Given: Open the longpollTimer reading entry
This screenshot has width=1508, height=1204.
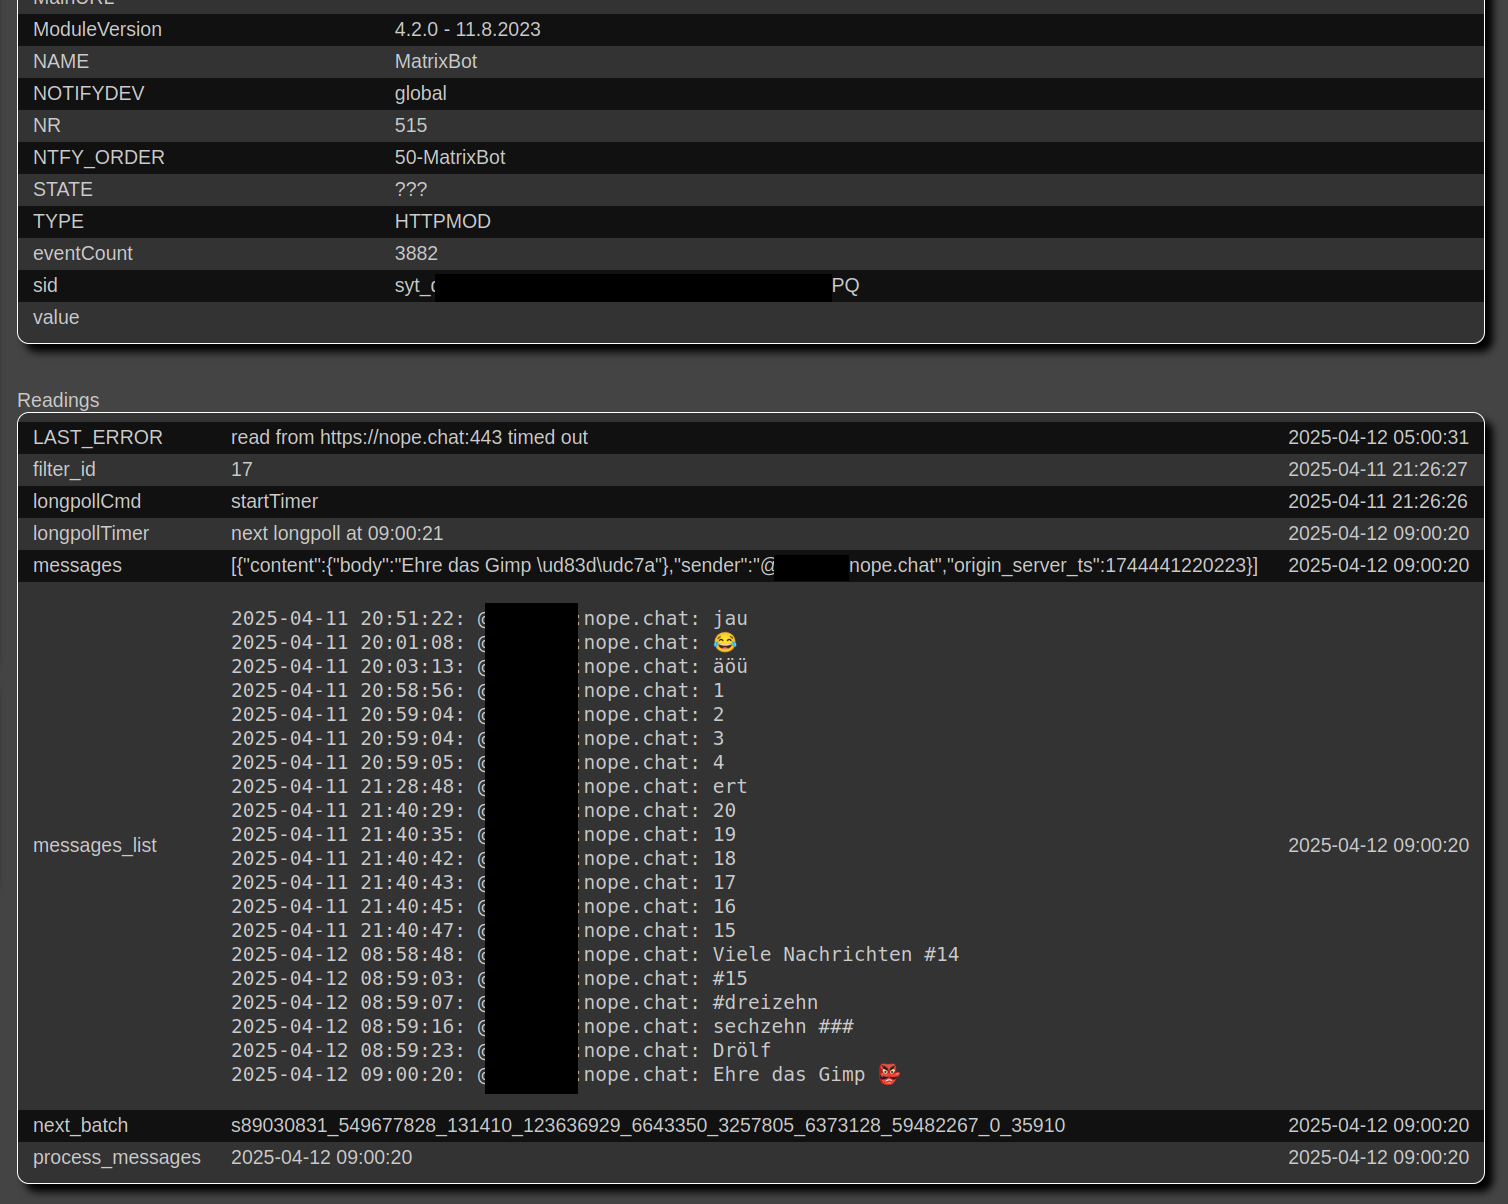Looking at the screenshot, I should point(91,533).
